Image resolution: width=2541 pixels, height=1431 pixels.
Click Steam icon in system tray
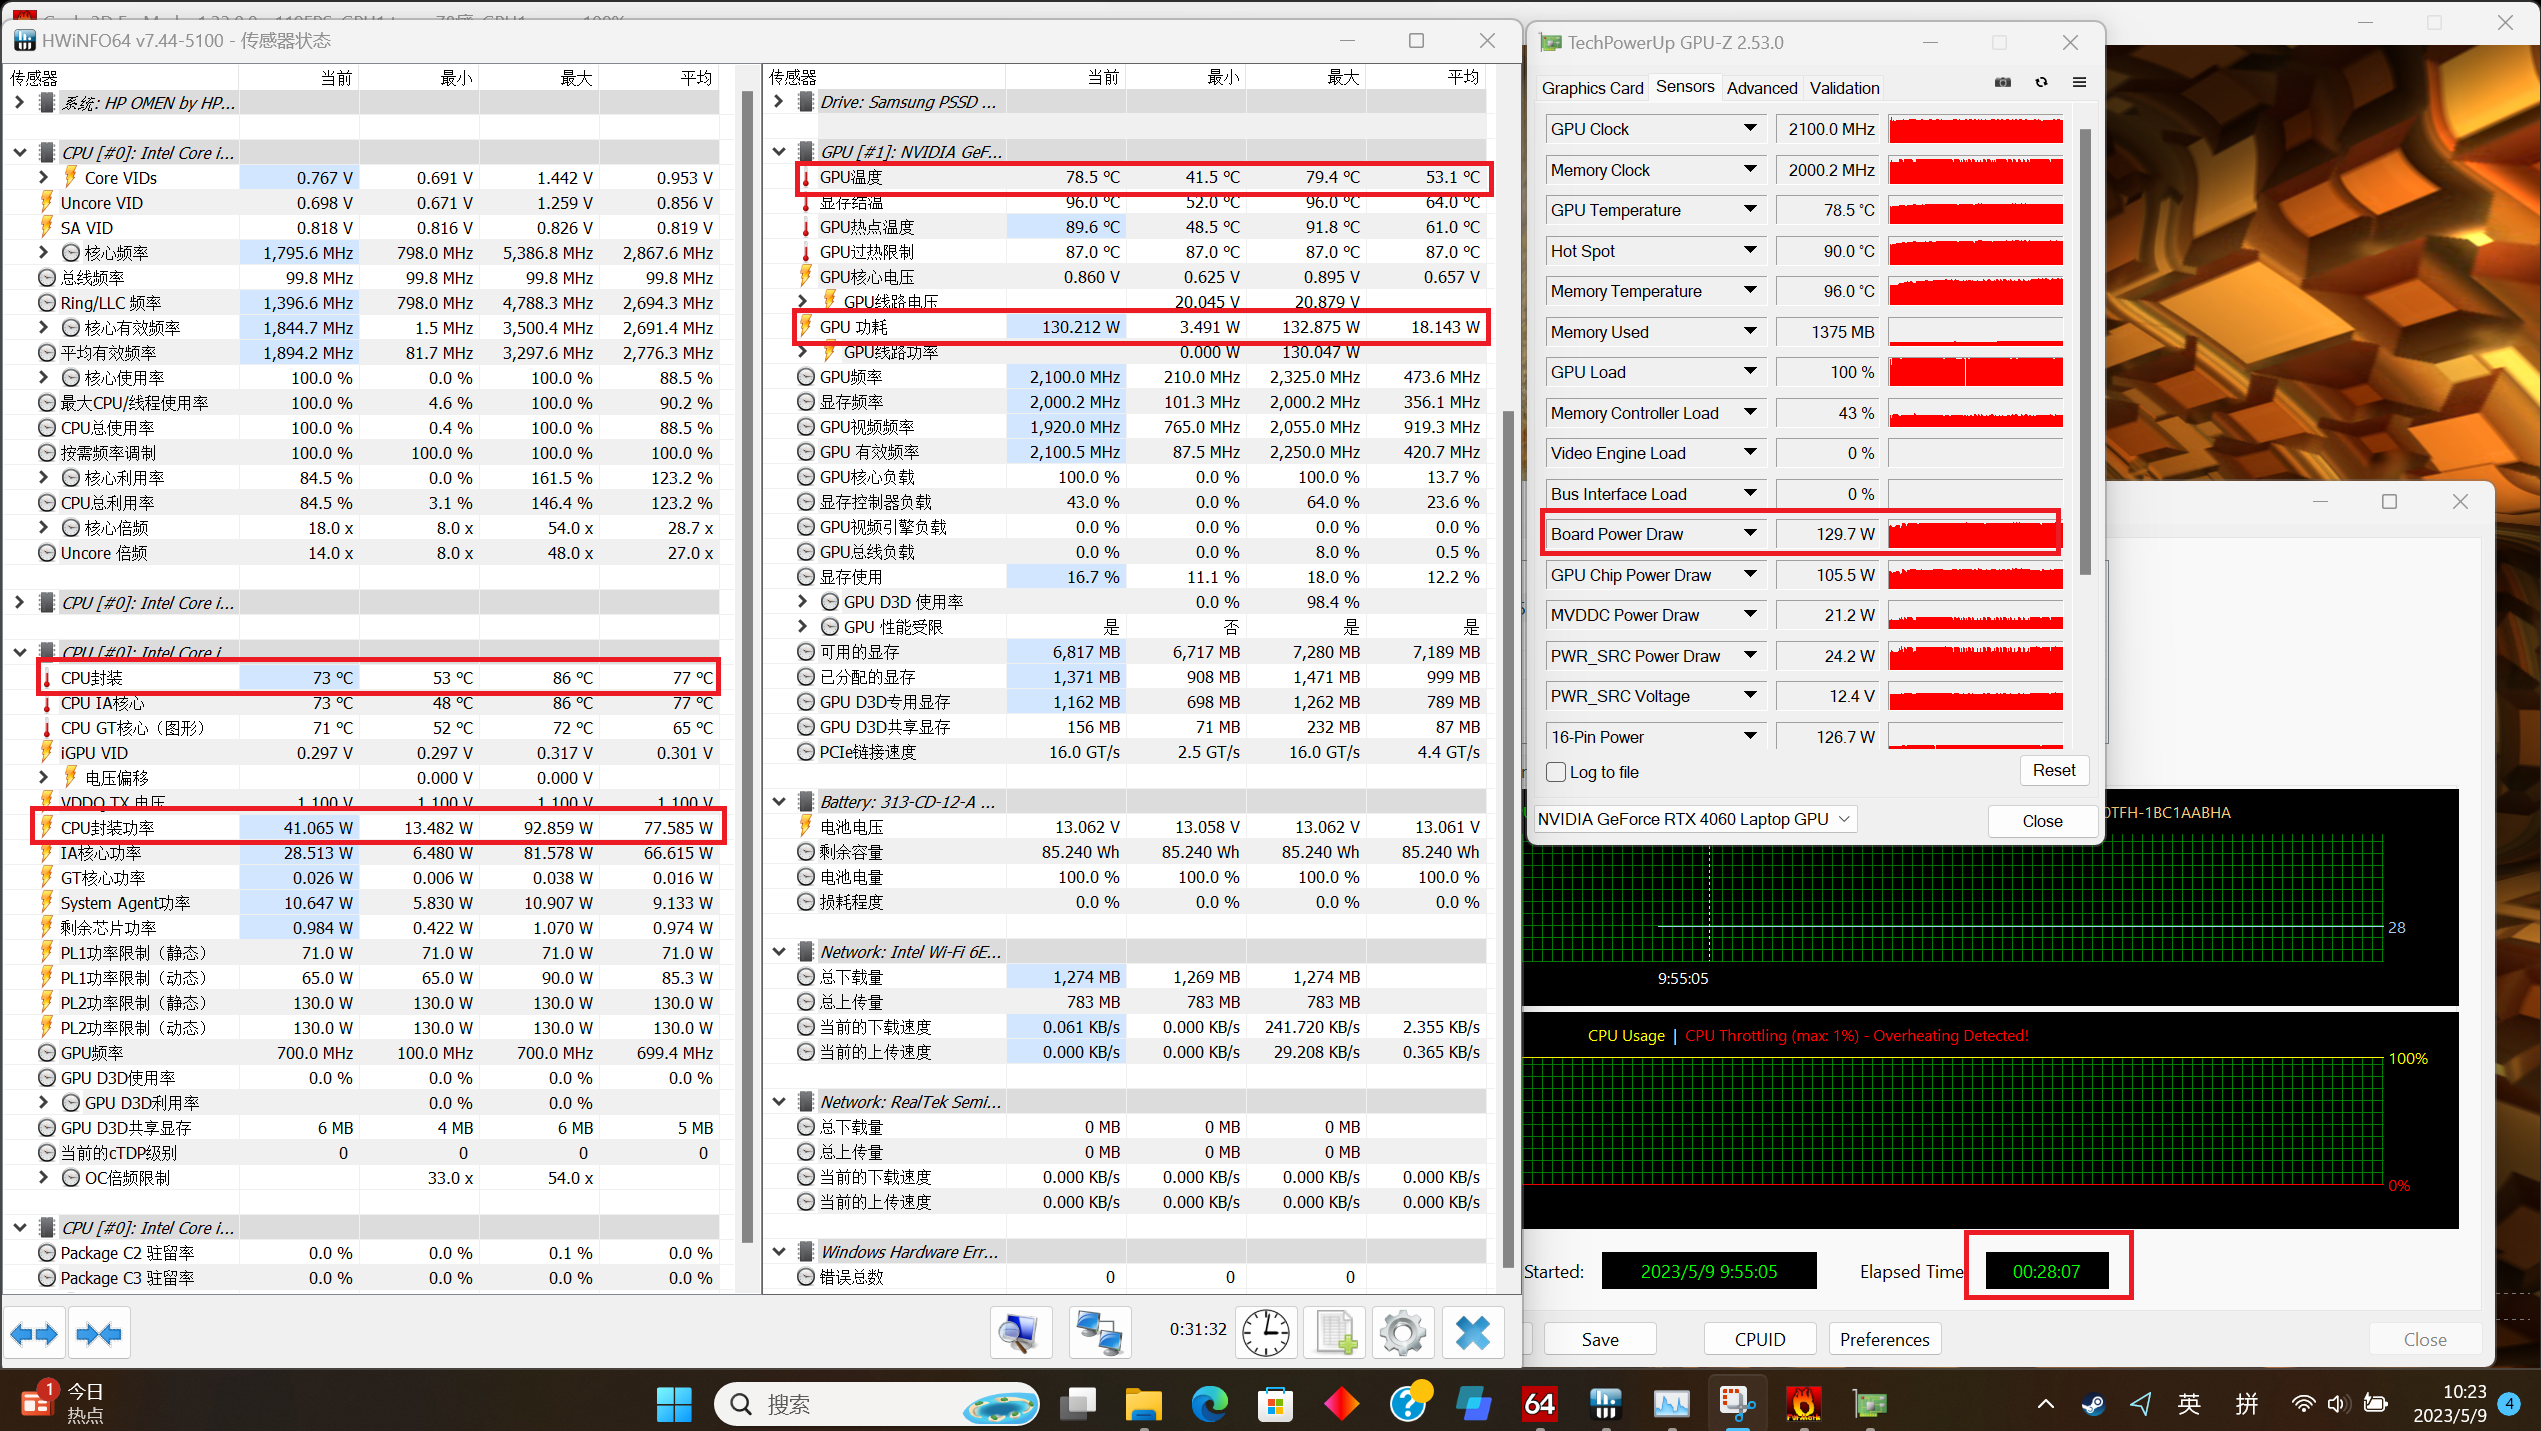coord(2093,1404)
